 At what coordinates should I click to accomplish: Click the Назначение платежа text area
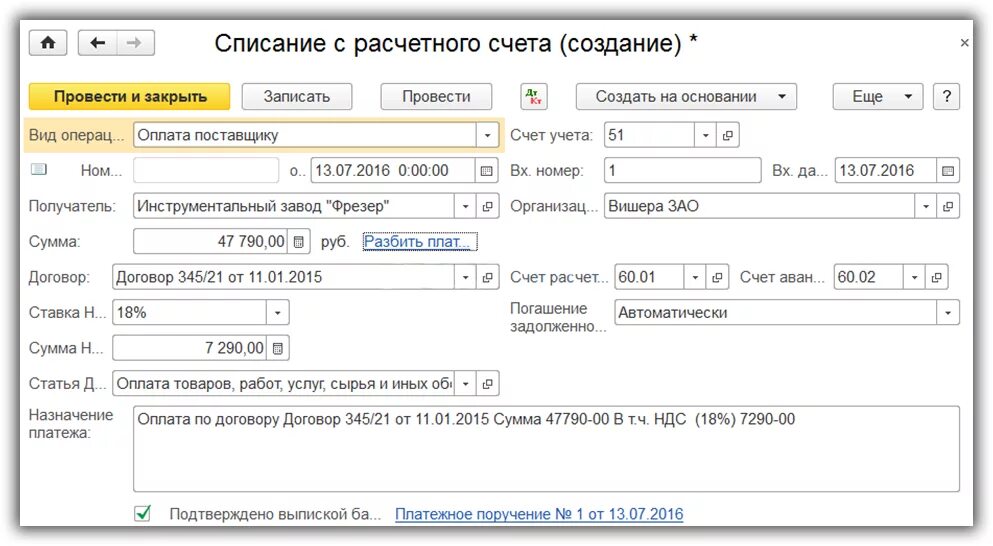click(x=546, y=449)
